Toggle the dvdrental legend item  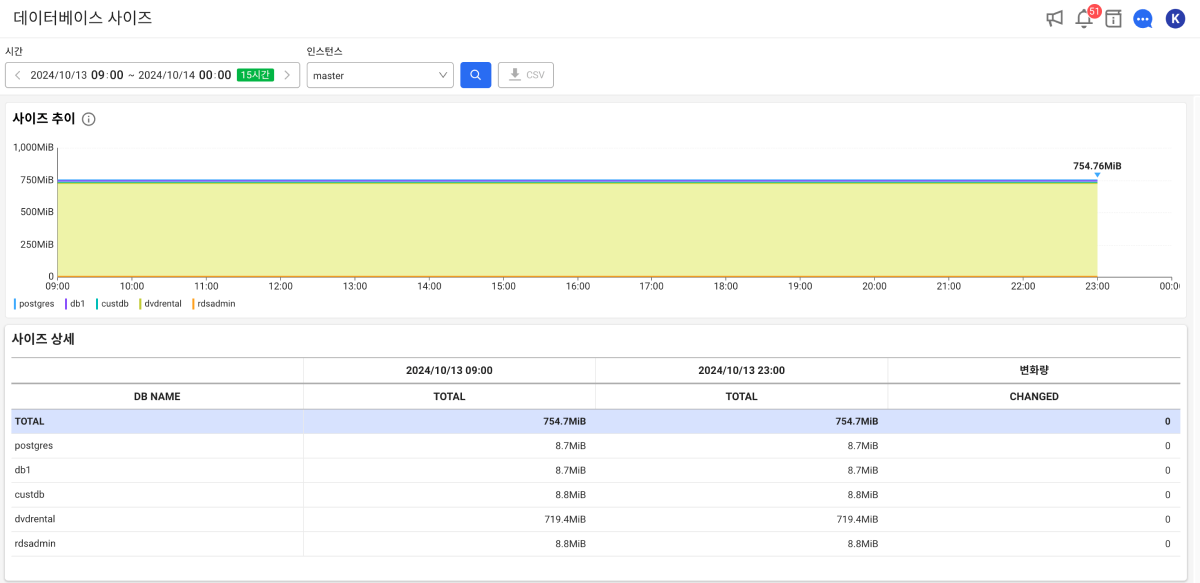[x=161, y=303]
